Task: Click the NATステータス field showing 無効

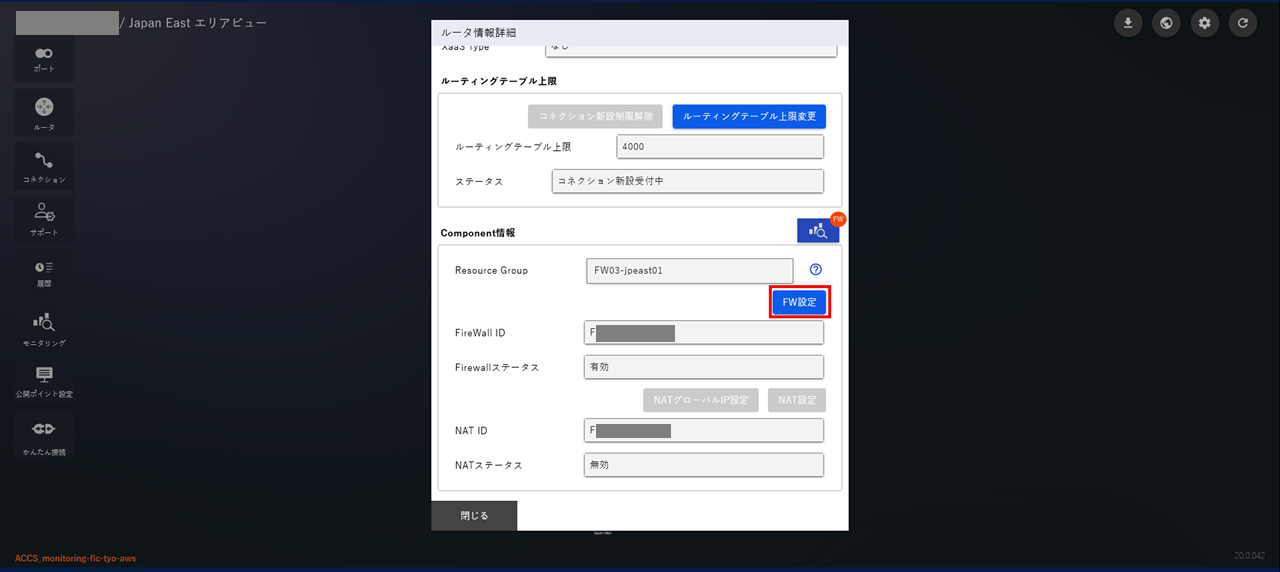Action: [704, 465]
